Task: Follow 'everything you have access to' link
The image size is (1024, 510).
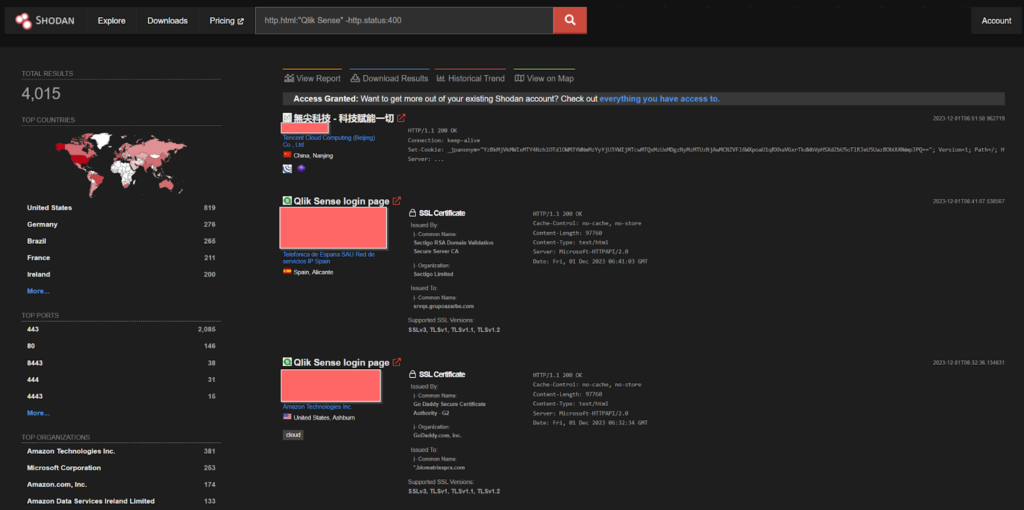Action: pyautogui.click(x=660, y=99)
